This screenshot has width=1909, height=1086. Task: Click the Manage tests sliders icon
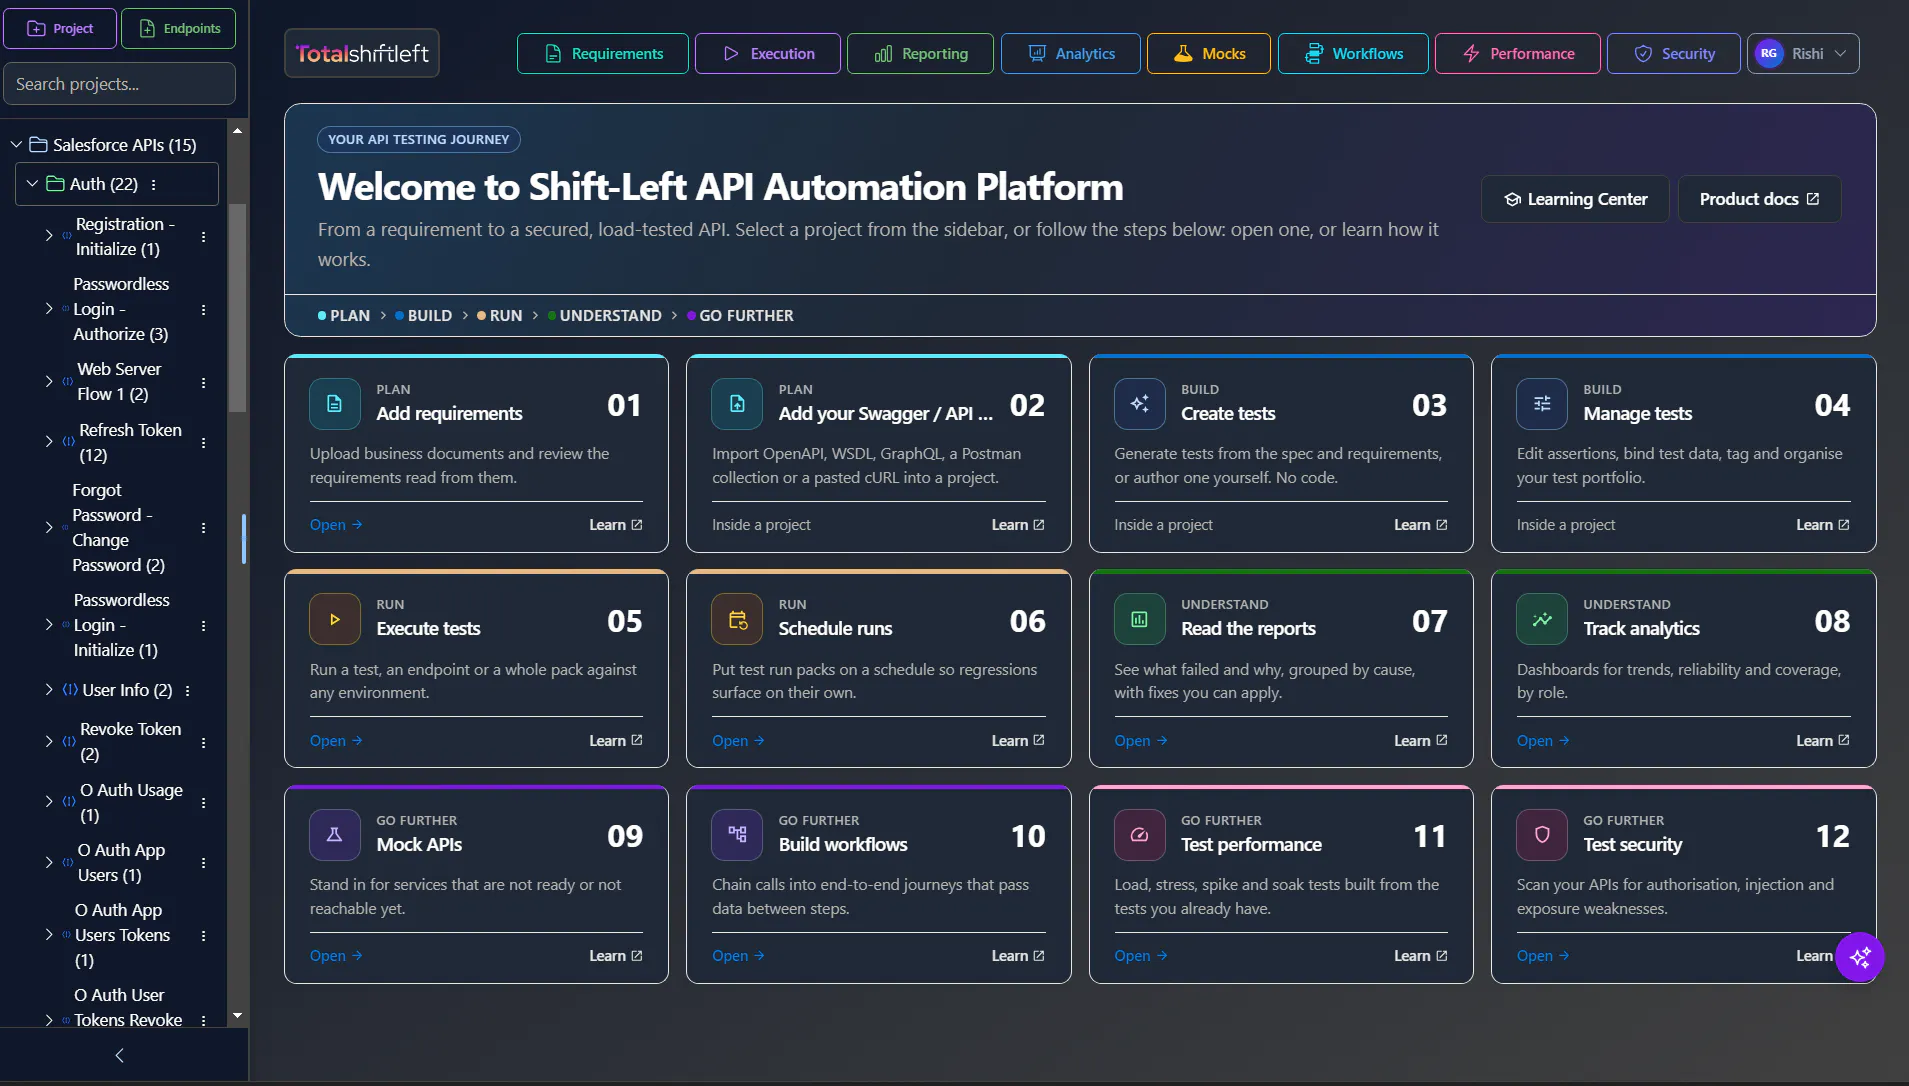[x=1542, y=404]
